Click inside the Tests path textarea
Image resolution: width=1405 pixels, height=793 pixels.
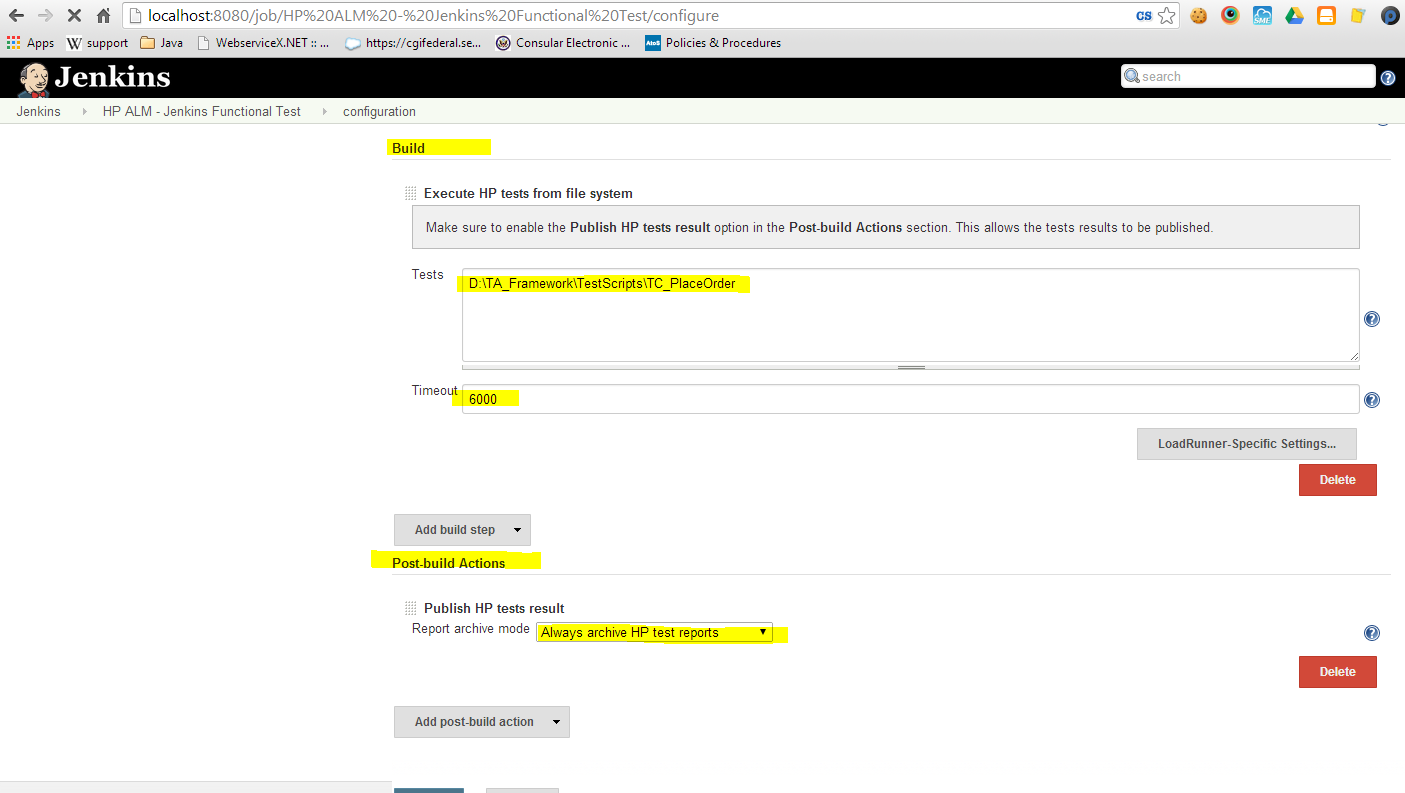point(911,315)
